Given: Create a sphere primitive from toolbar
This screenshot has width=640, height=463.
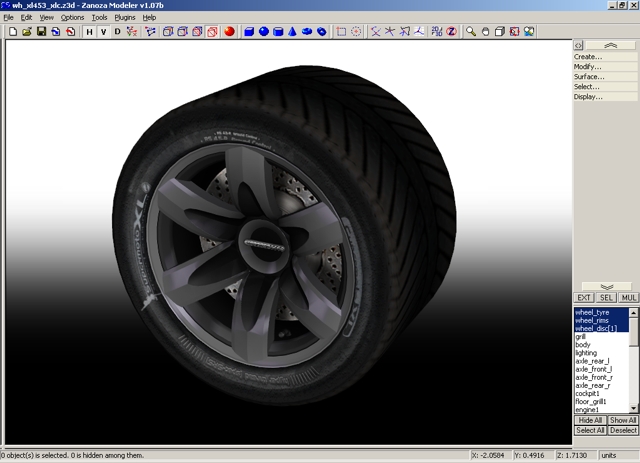Looking at the screenshot, I should pos(264,32).
